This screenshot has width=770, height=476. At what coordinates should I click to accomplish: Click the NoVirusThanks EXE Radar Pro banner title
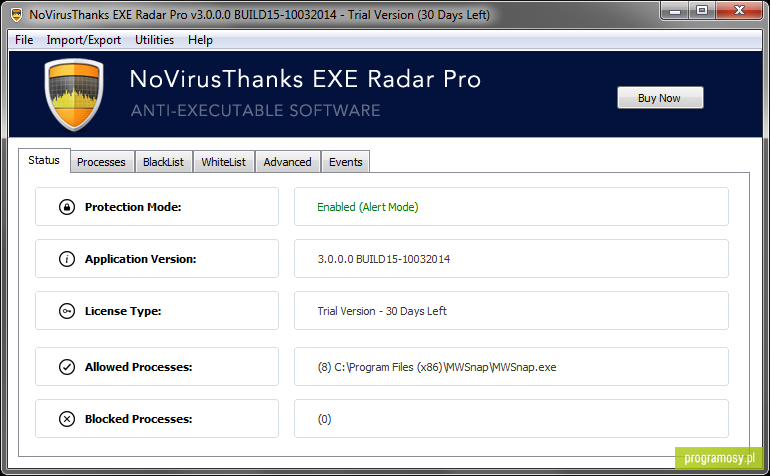305,79
